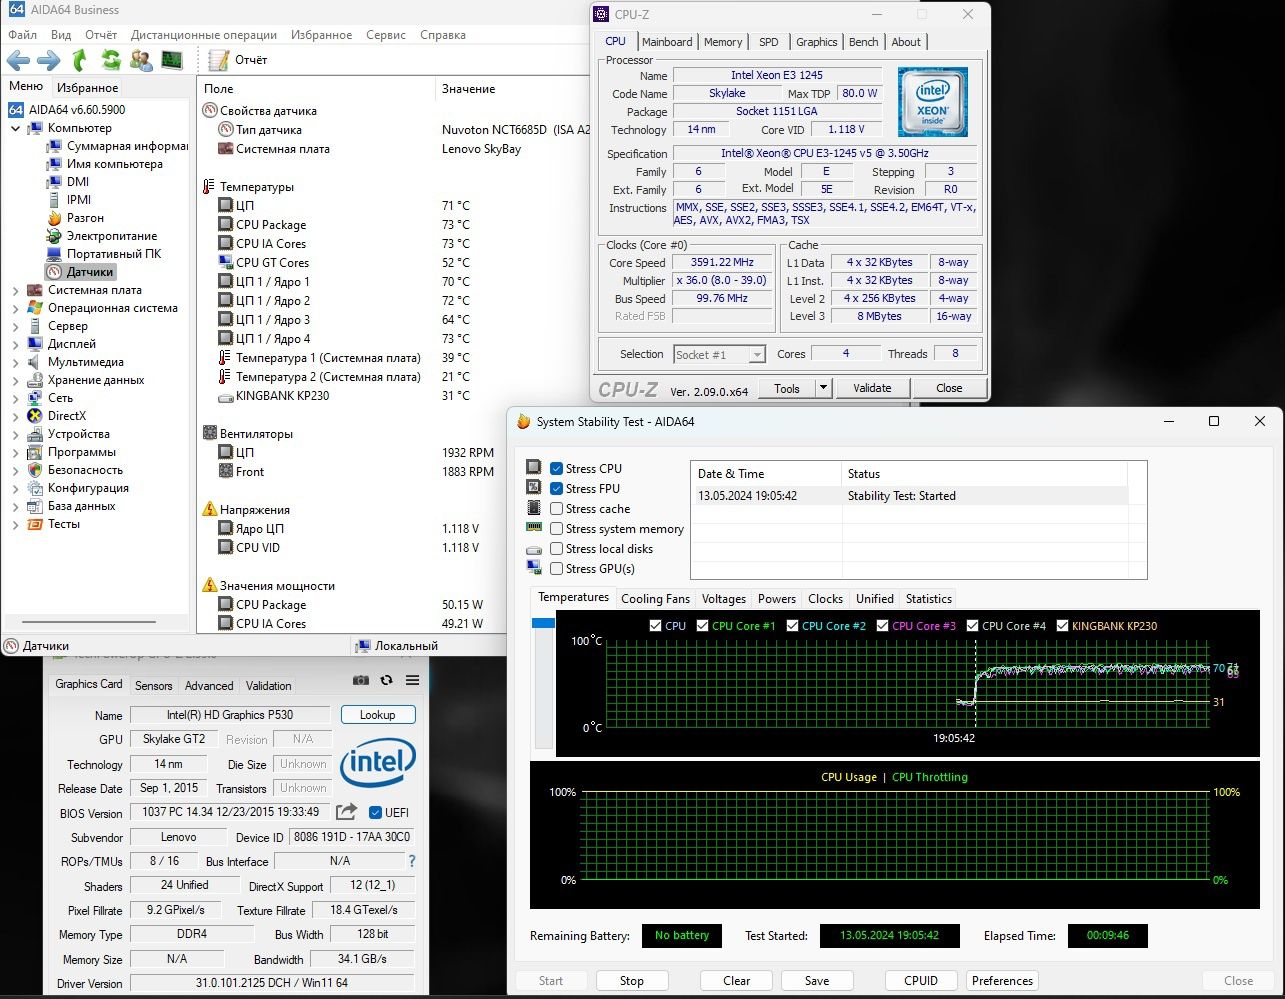Take GPU-Z screenshot with camera icon
1285x999 pixels.
[361, 680]
